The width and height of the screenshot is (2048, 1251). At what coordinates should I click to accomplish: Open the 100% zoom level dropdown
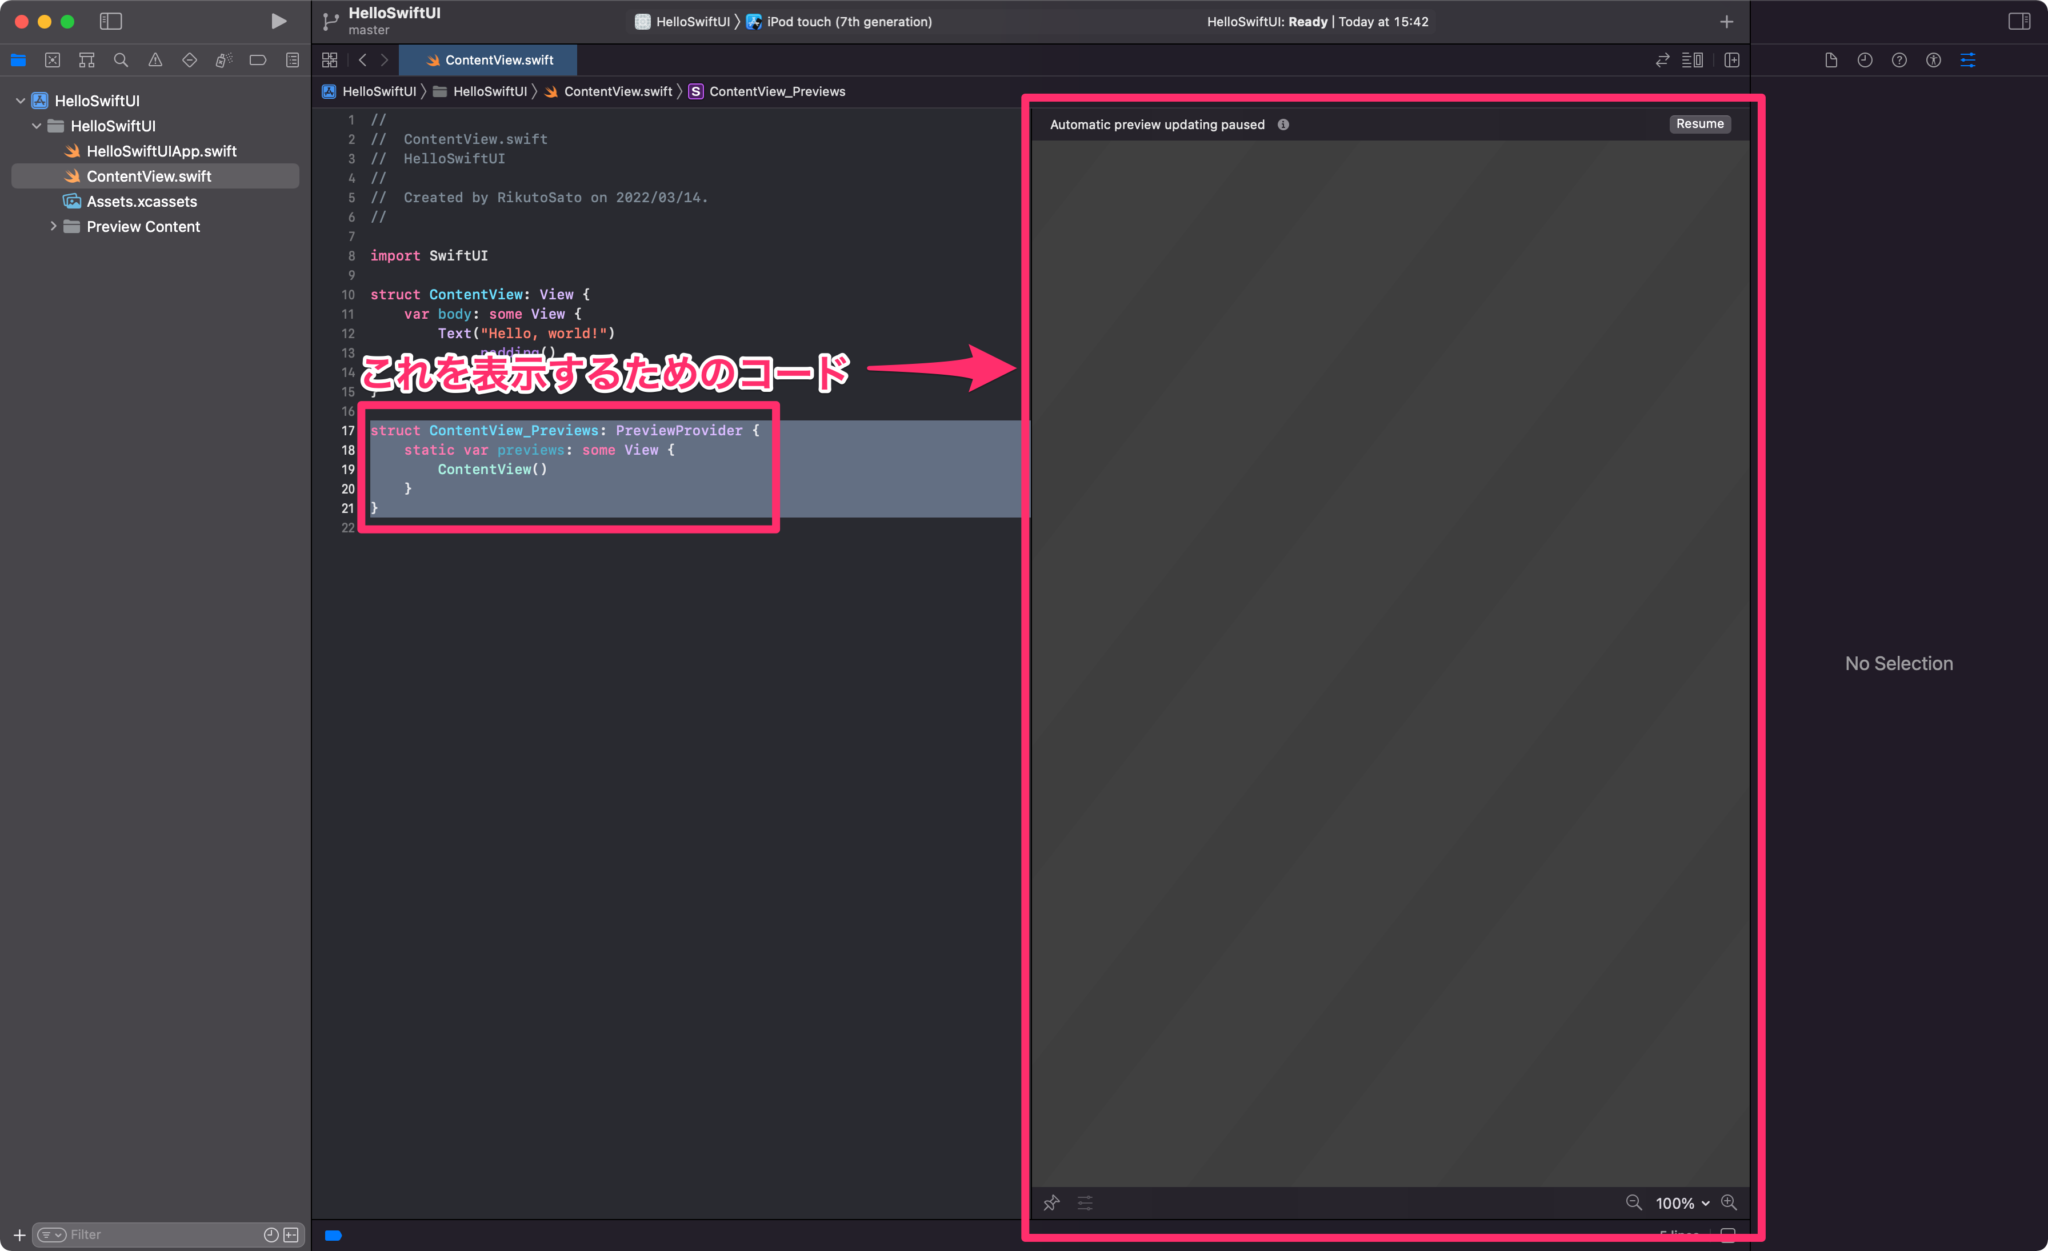coord(1682,1203)
